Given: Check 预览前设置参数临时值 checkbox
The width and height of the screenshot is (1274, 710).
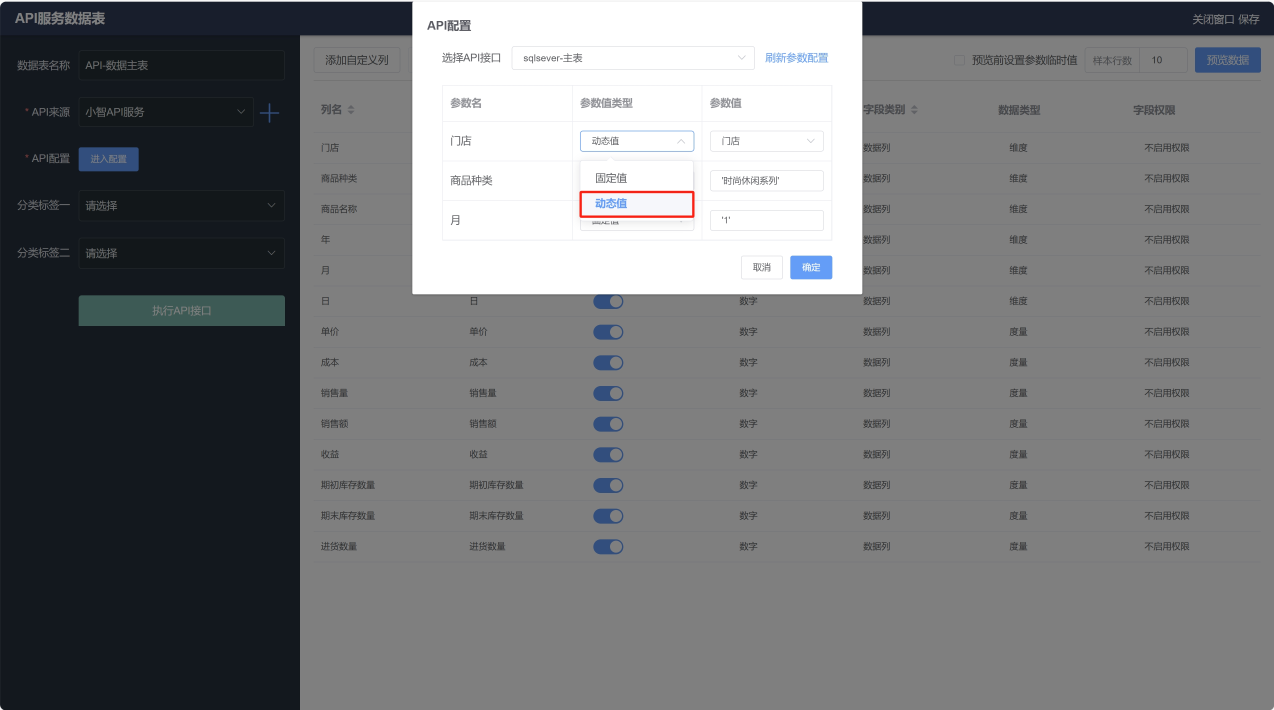Looking at the screenshot, I should click(960, 60).
